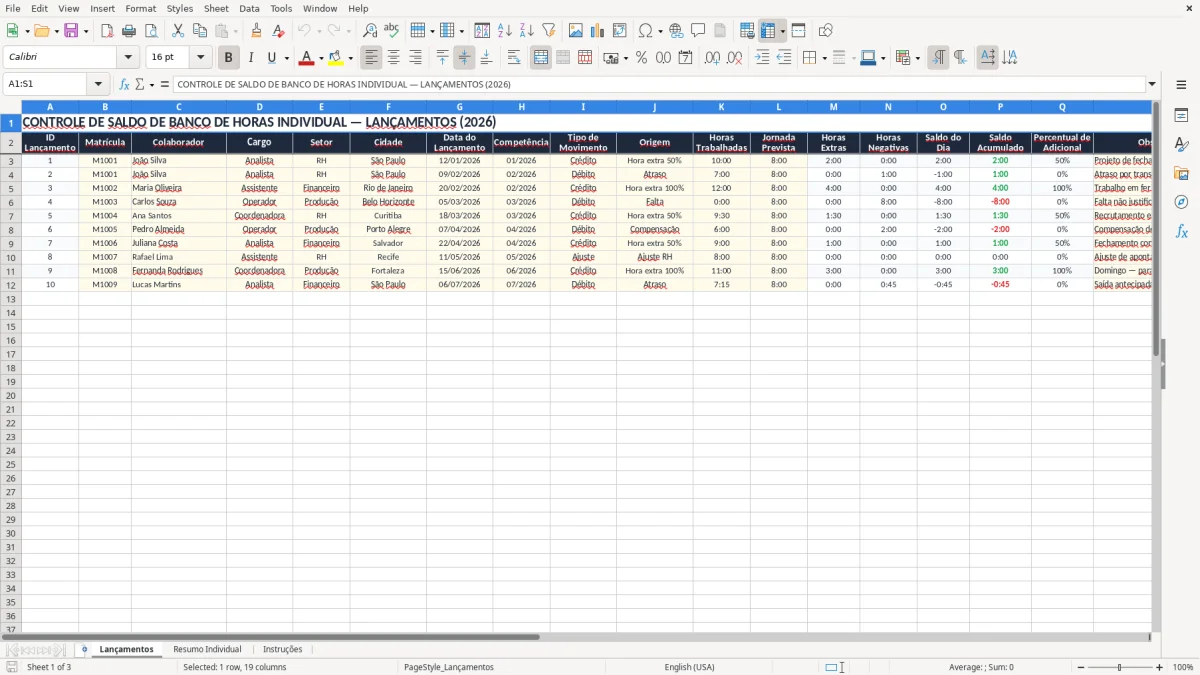
Task: Open the font name dropdown
Action: [x=128, y=58]
